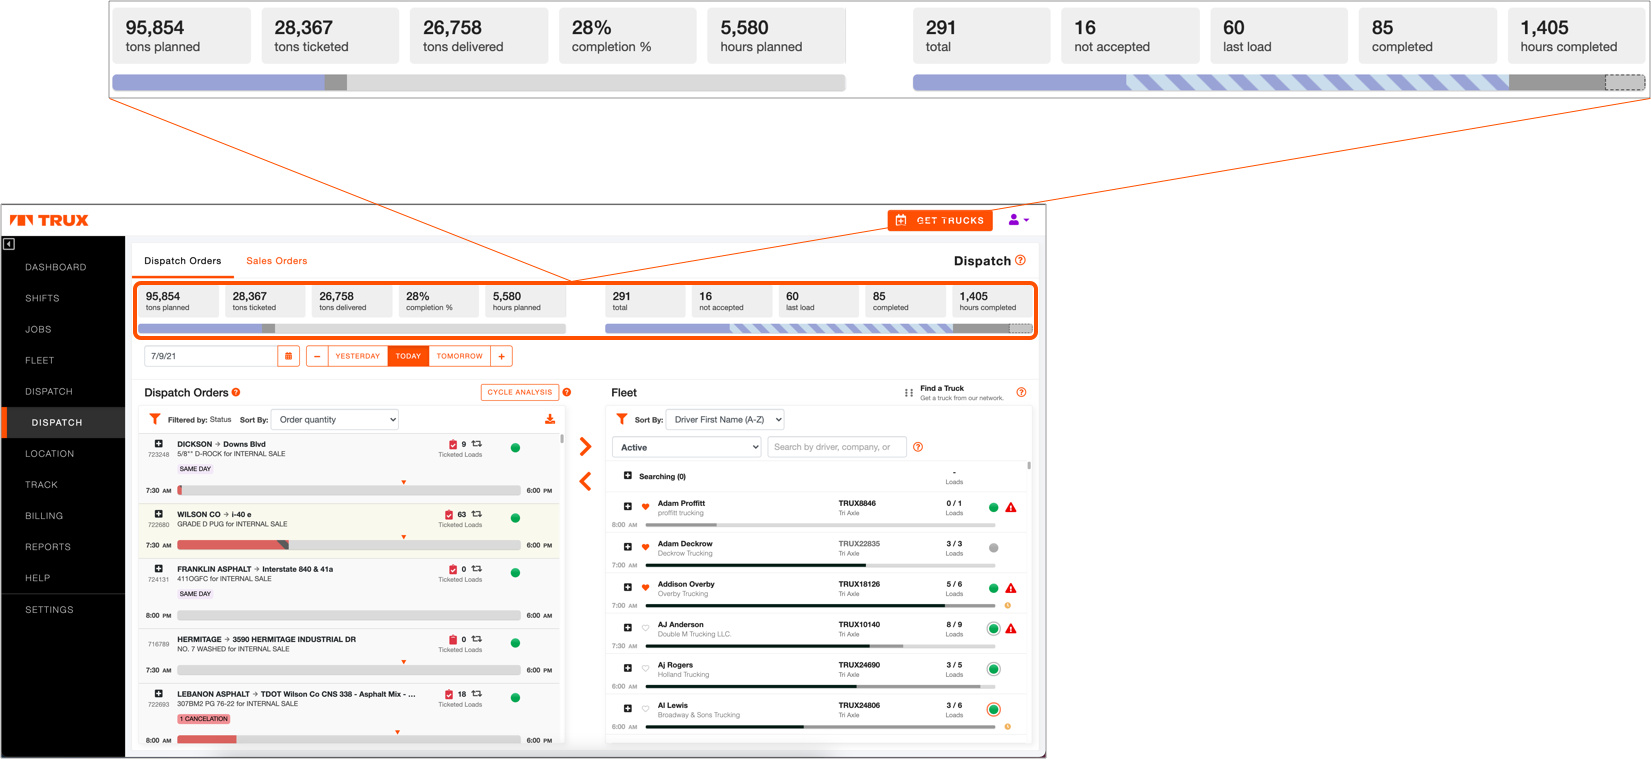Open help icon next to Cycle Analysis
1651x759 pixels.
pos(567,392)
